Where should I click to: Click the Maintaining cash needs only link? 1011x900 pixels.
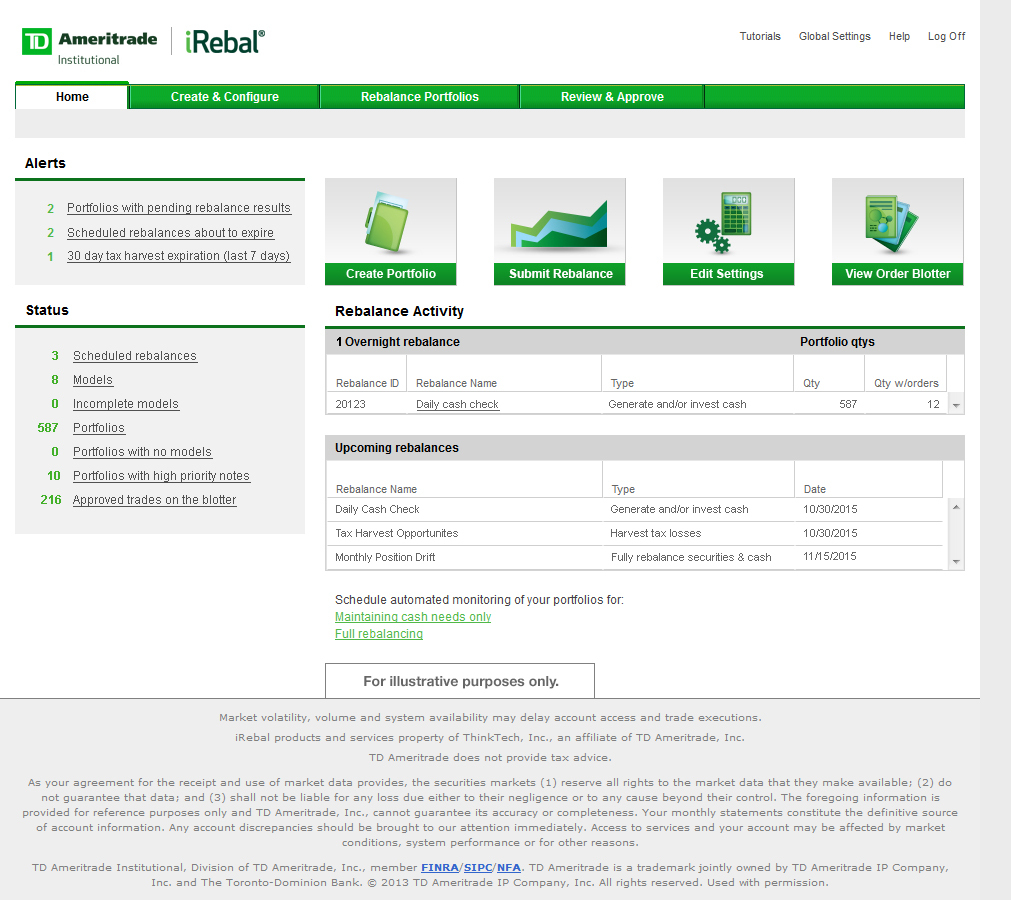[x=413, y=617]
